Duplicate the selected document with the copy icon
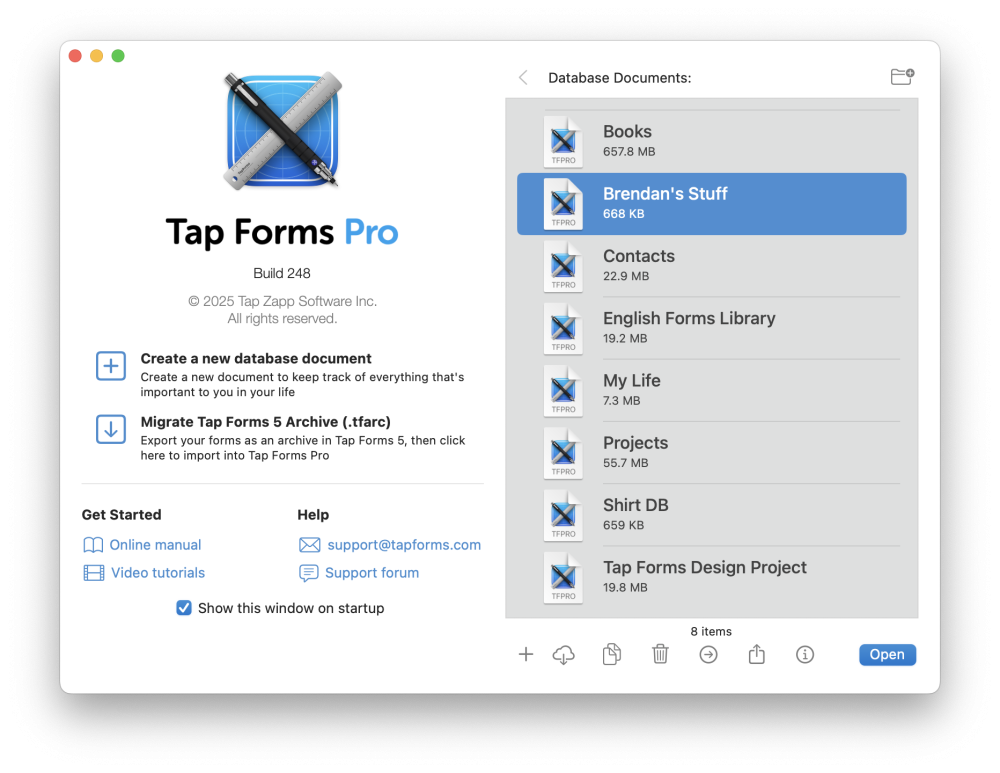1000x773 pixels. point(612,654)
